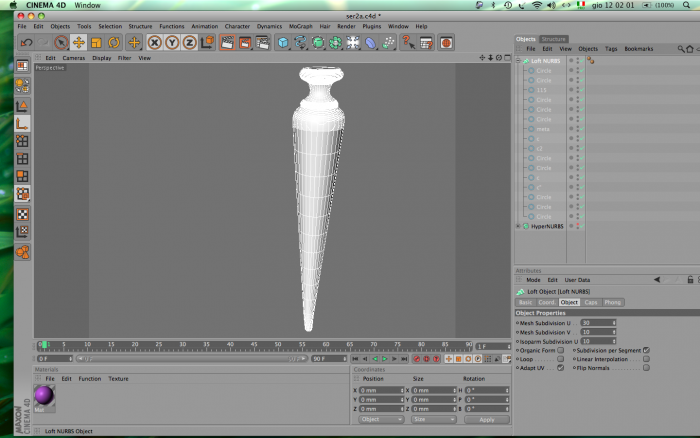Open the Plugins menu
The height and width of the screenshot is (438, 700).
pyautogui.click(x=371, y=26)
